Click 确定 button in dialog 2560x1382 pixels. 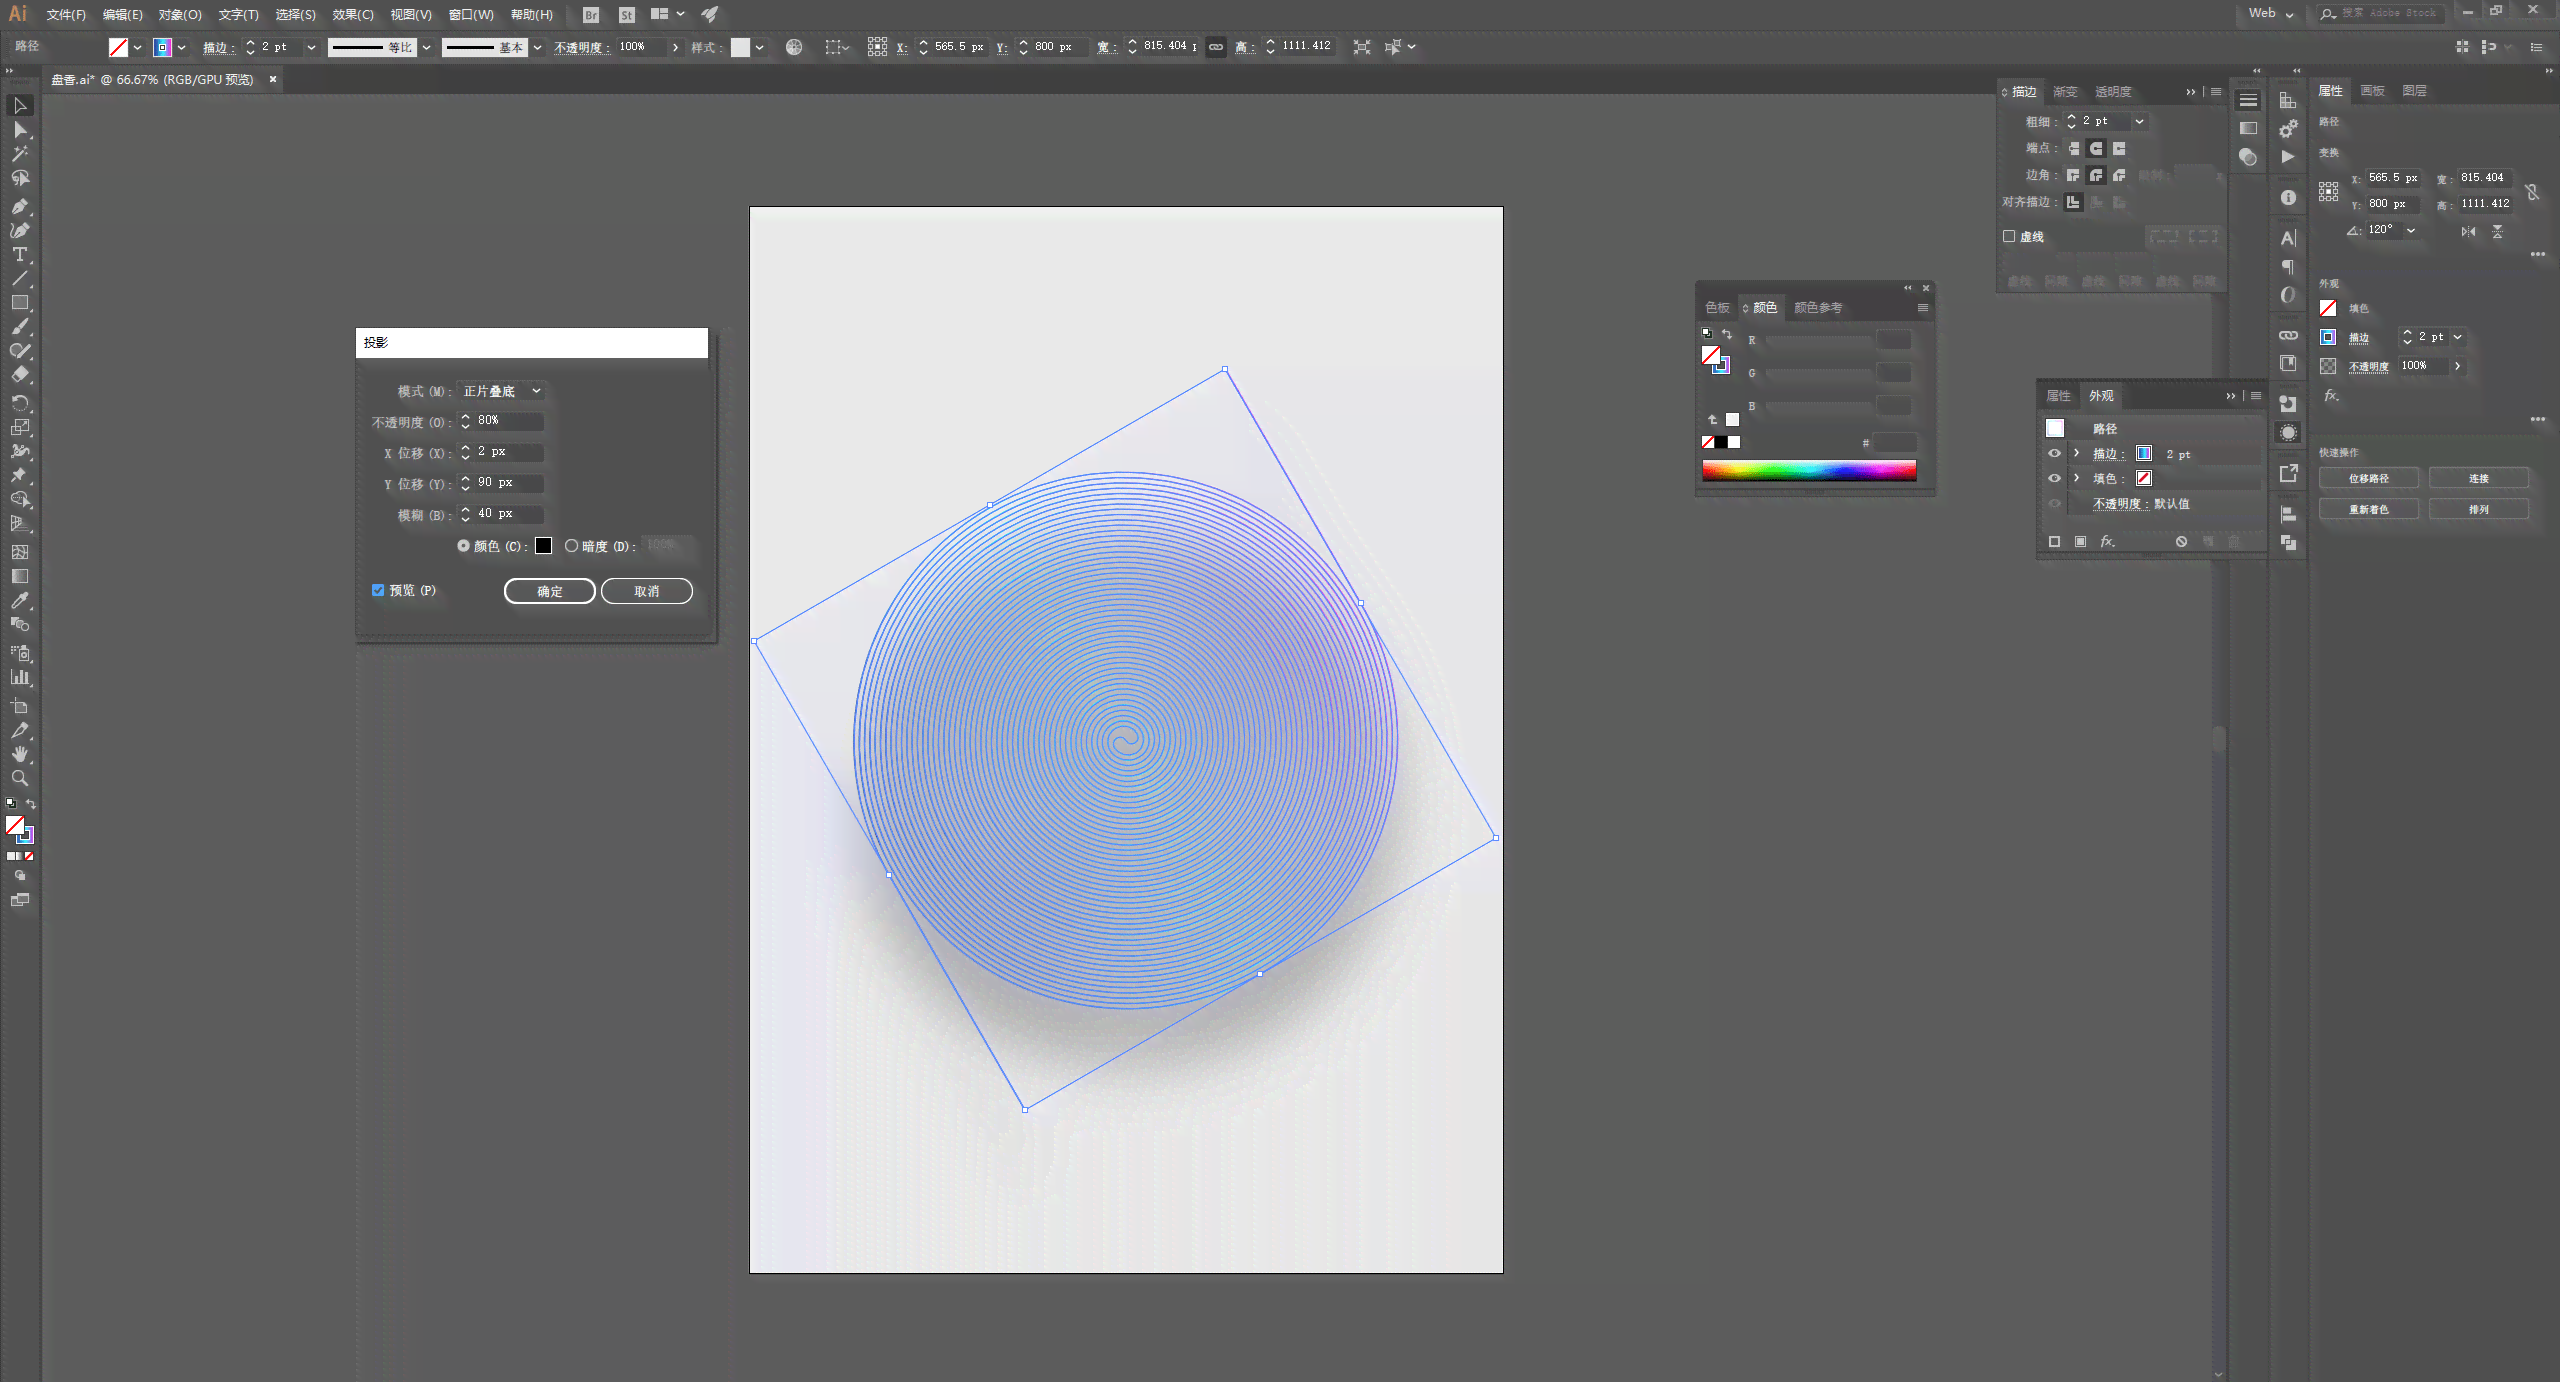click(x=549, y=591)
